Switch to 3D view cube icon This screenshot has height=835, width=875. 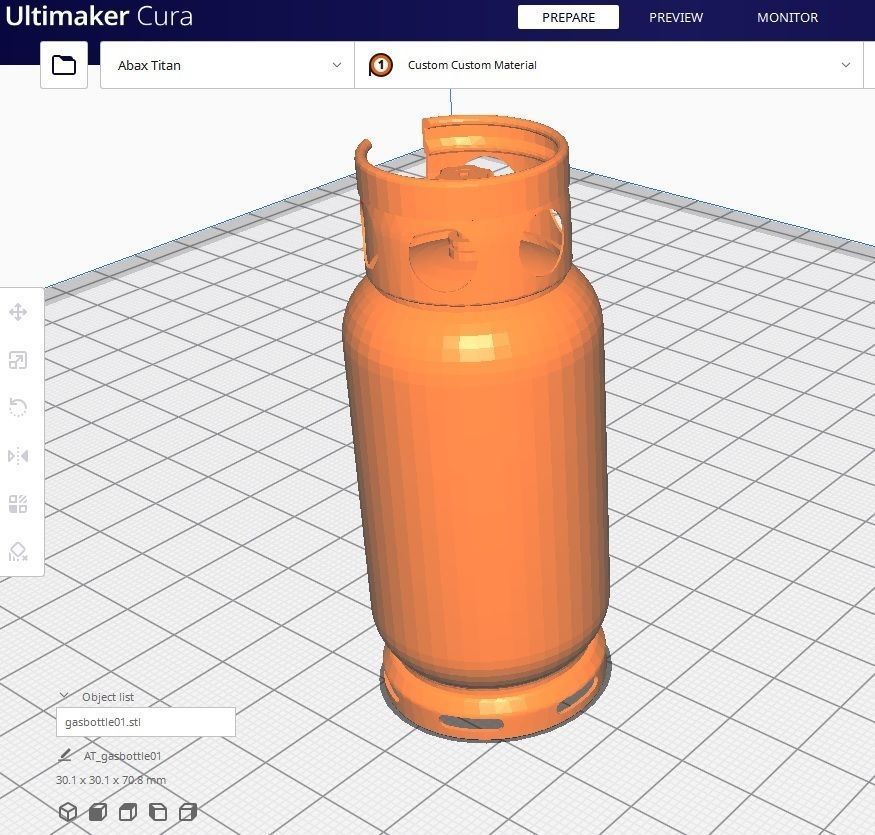coord(68,812)
